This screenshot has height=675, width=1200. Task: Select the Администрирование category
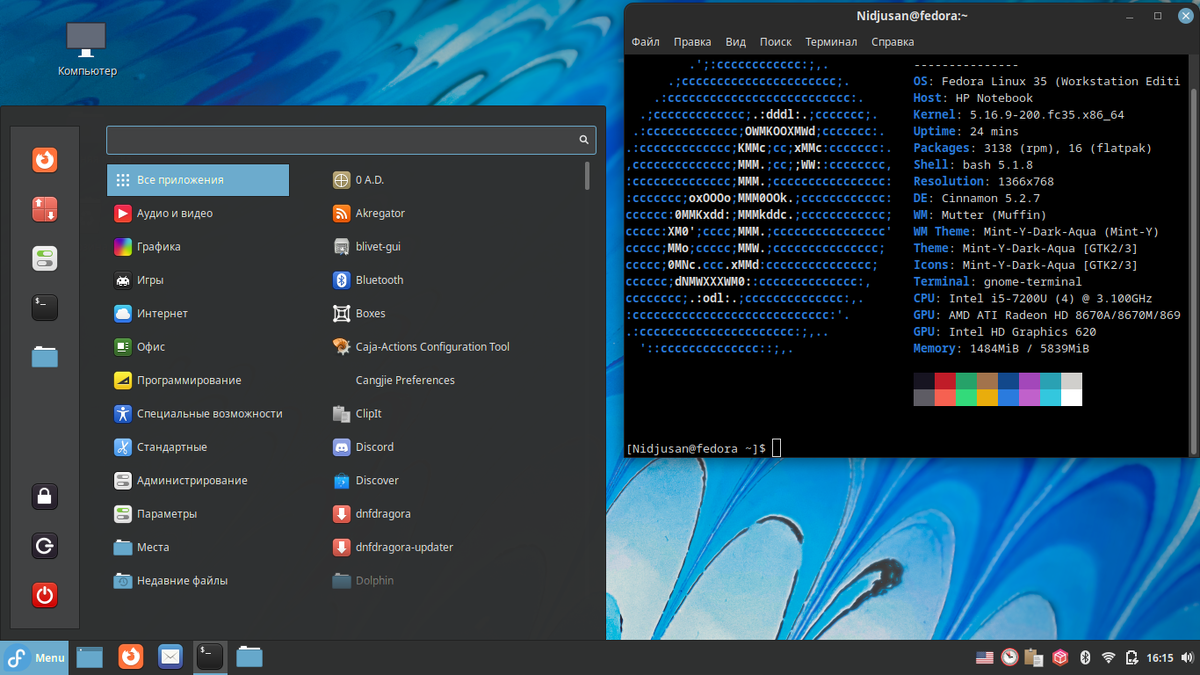click(x=198, y=481)
